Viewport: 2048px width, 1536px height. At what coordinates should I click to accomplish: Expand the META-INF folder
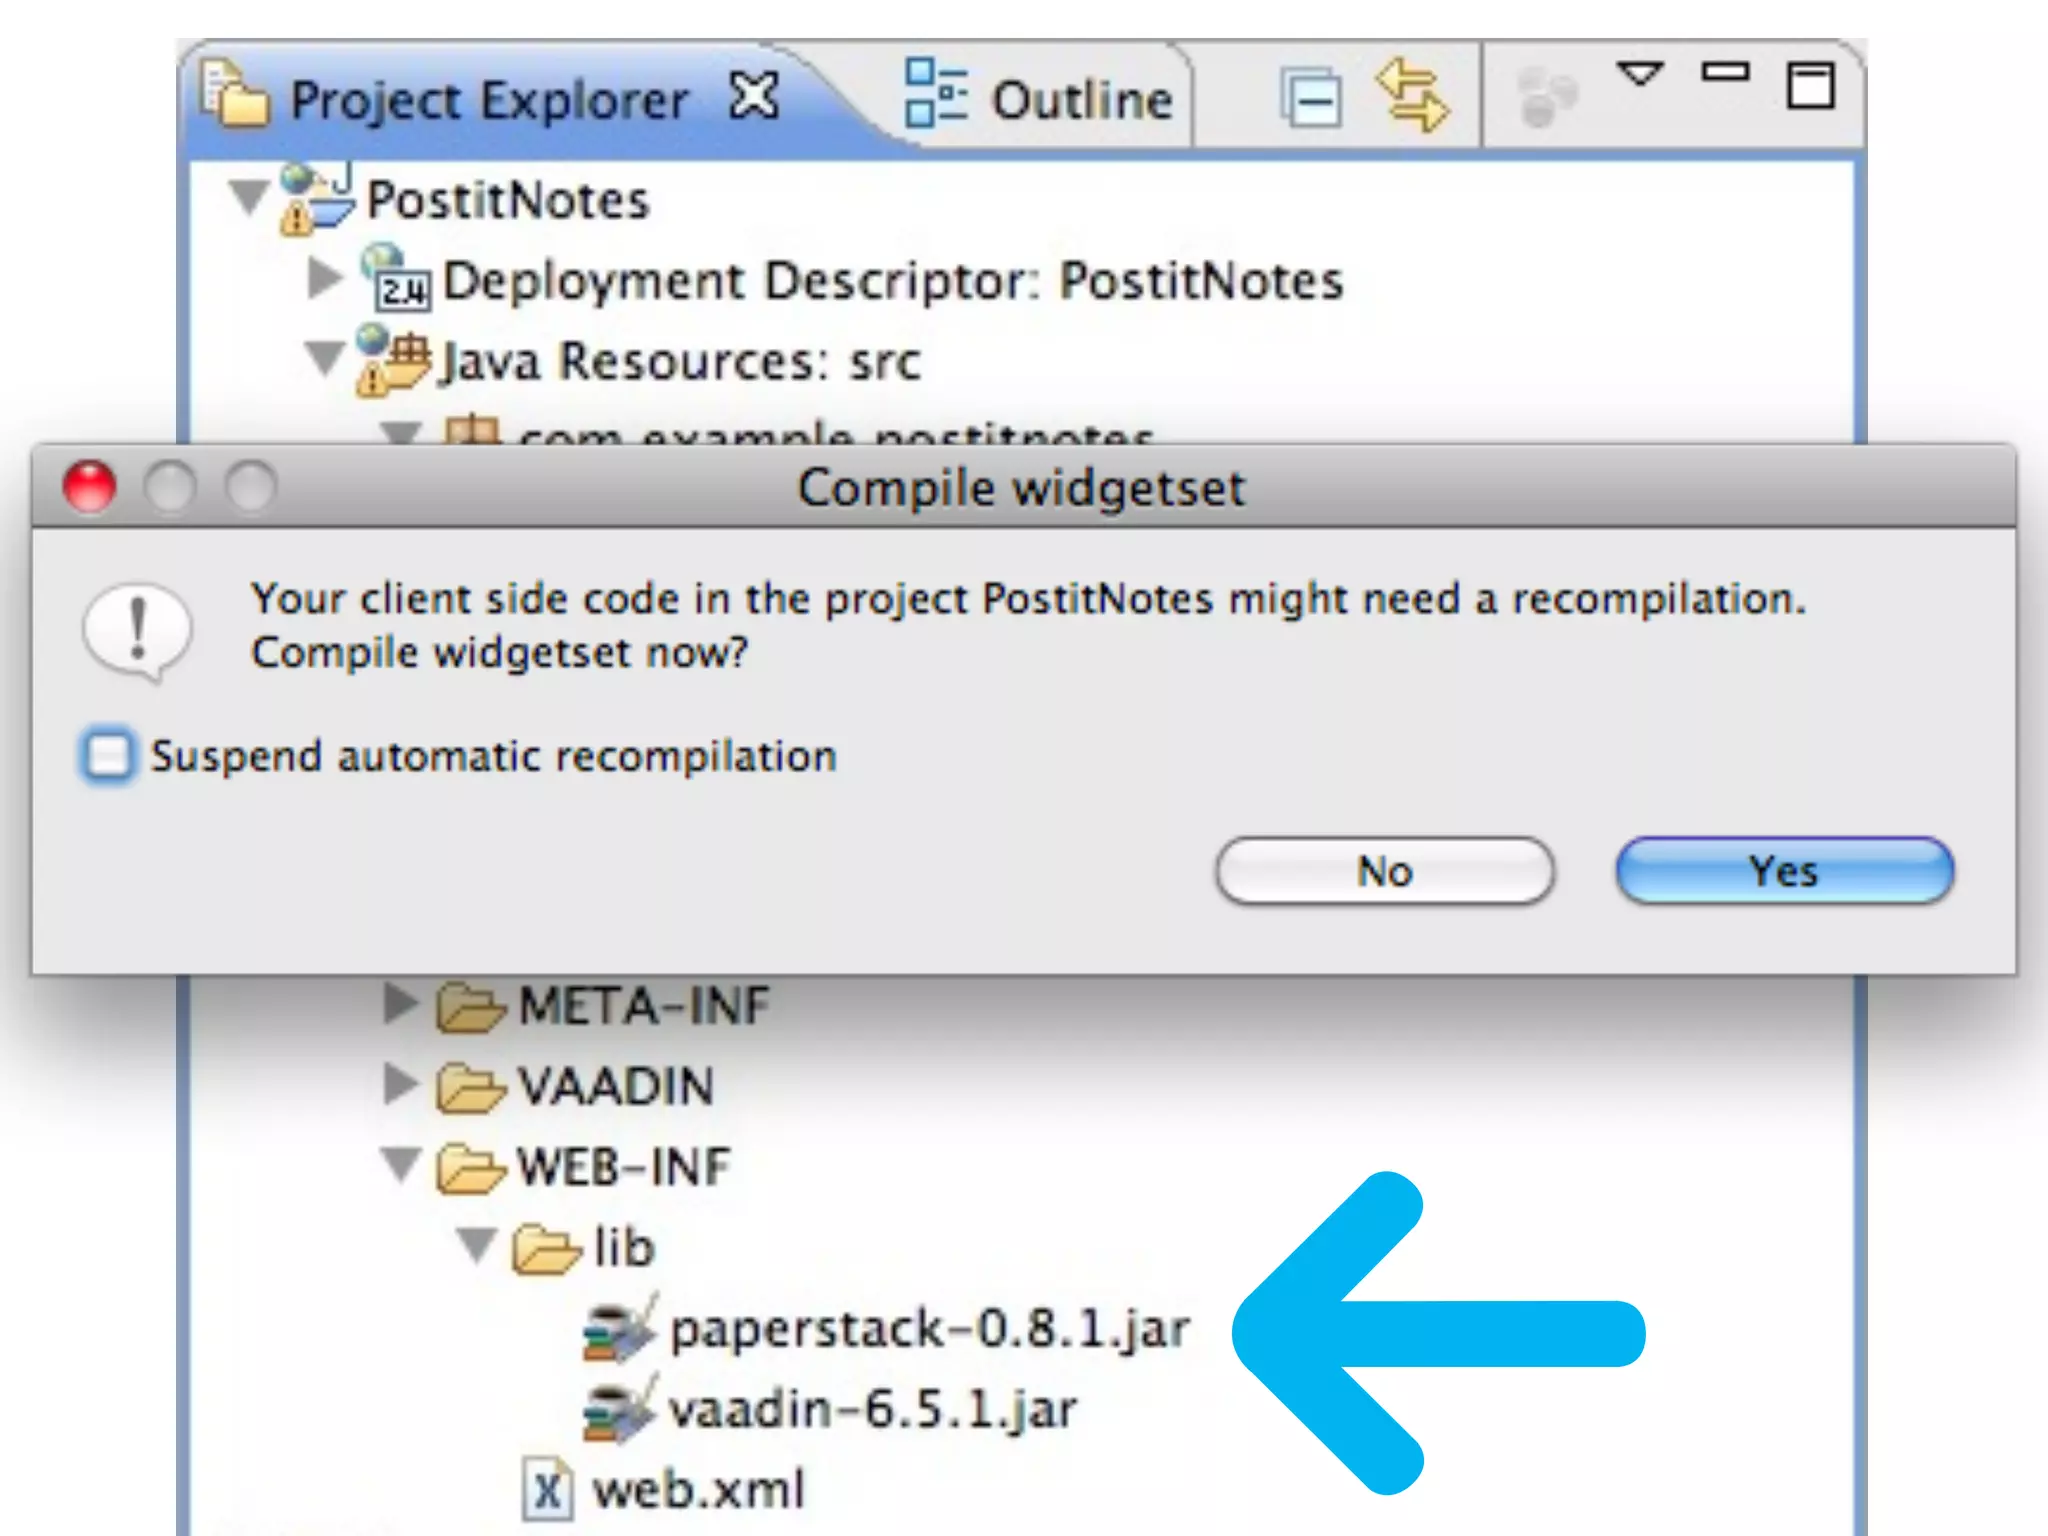[x=400, y=1003]
